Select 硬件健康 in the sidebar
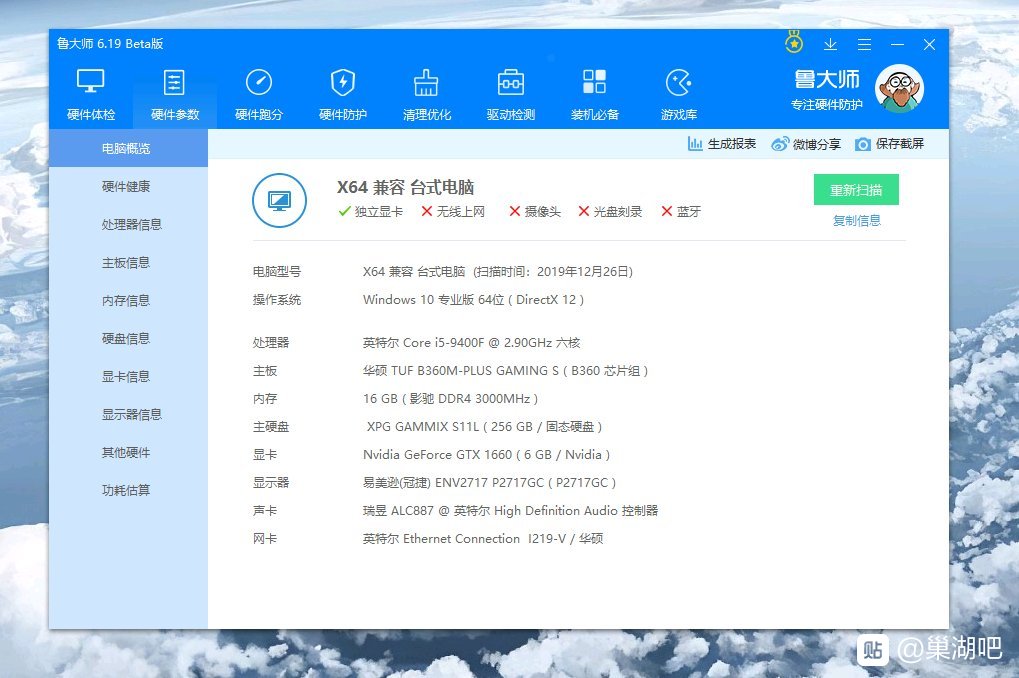 point(128,187)
